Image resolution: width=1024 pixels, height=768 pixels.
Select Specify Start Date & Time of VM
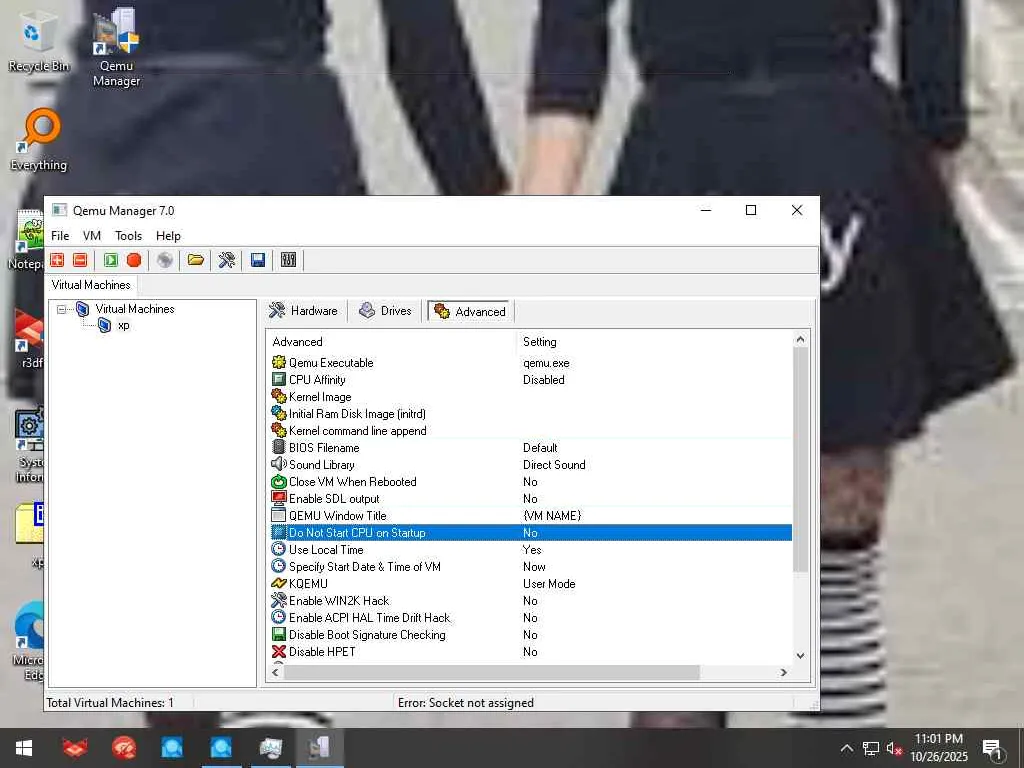pyautogui.click(x=531, y=566)
